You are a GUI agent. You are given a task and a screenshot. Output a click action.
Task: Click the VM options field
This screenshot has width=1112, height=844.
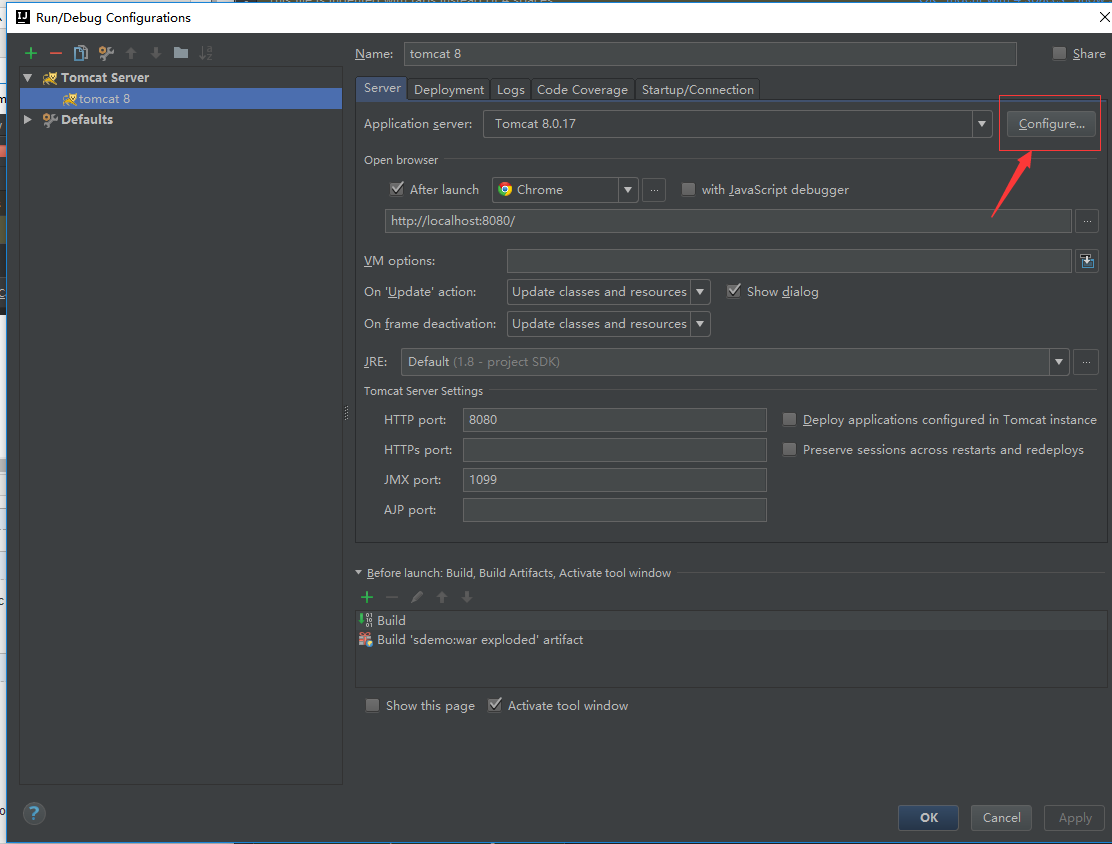click(x=789, y=261)
